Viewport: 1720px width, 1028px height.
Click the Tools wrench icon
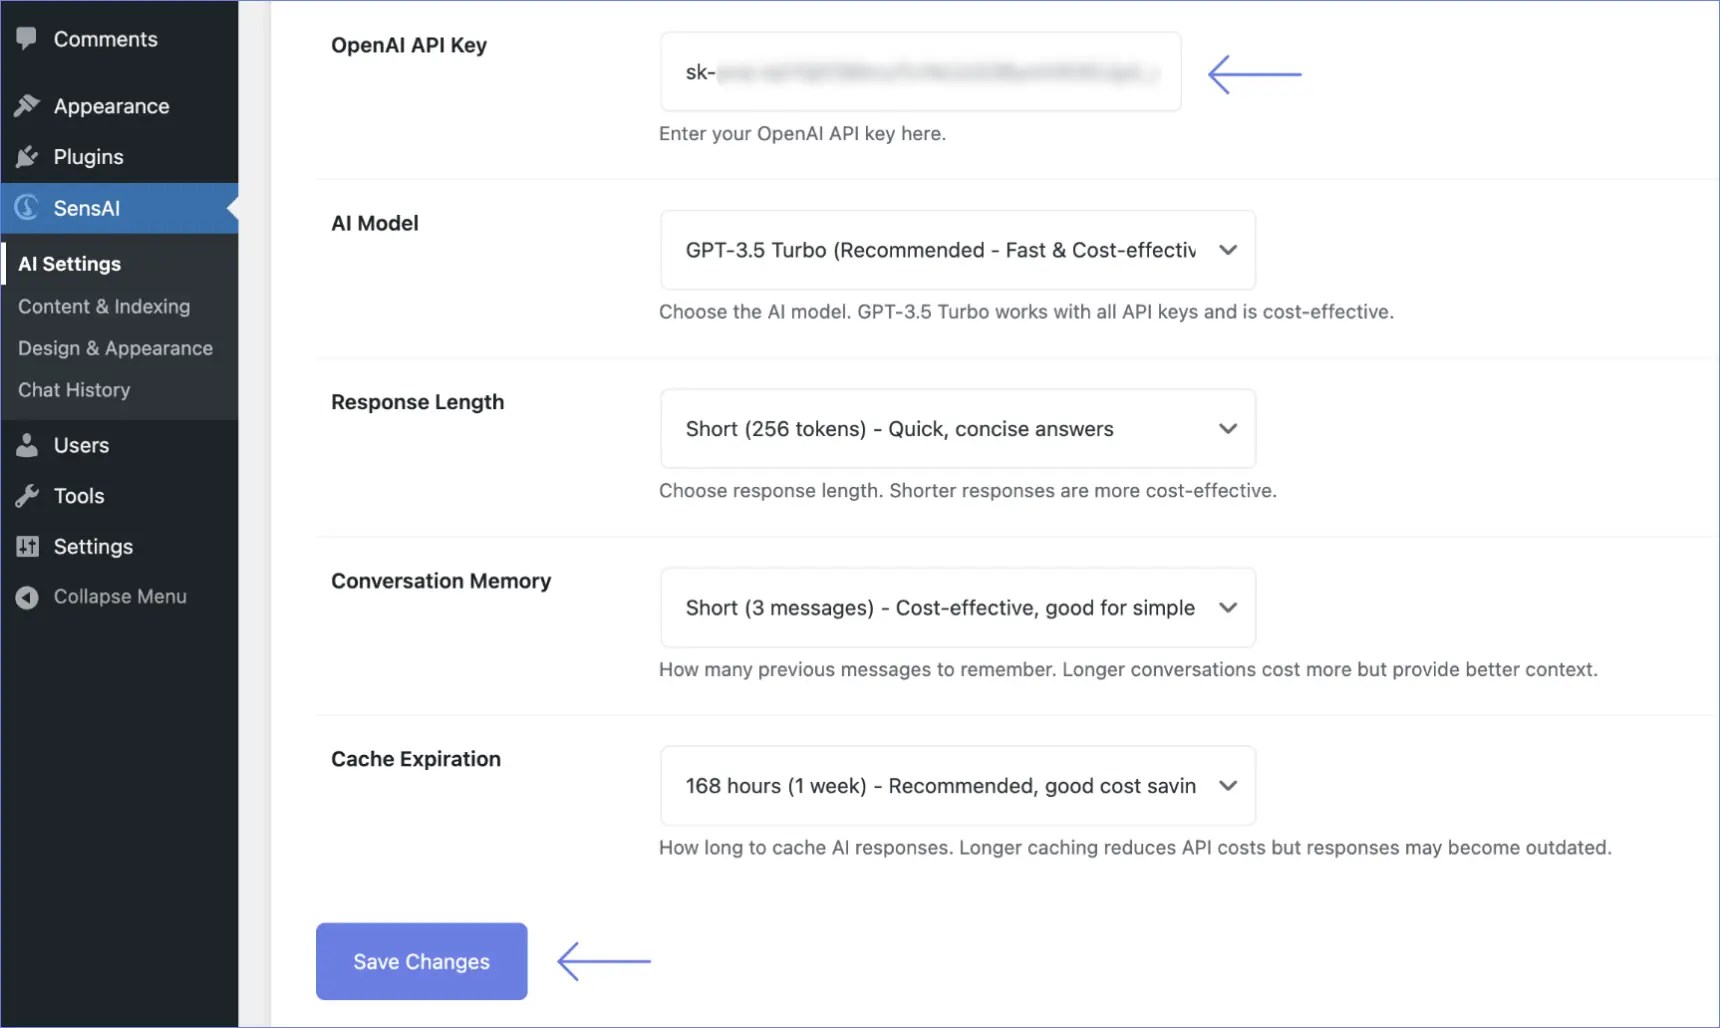click(x=27, y=496)
